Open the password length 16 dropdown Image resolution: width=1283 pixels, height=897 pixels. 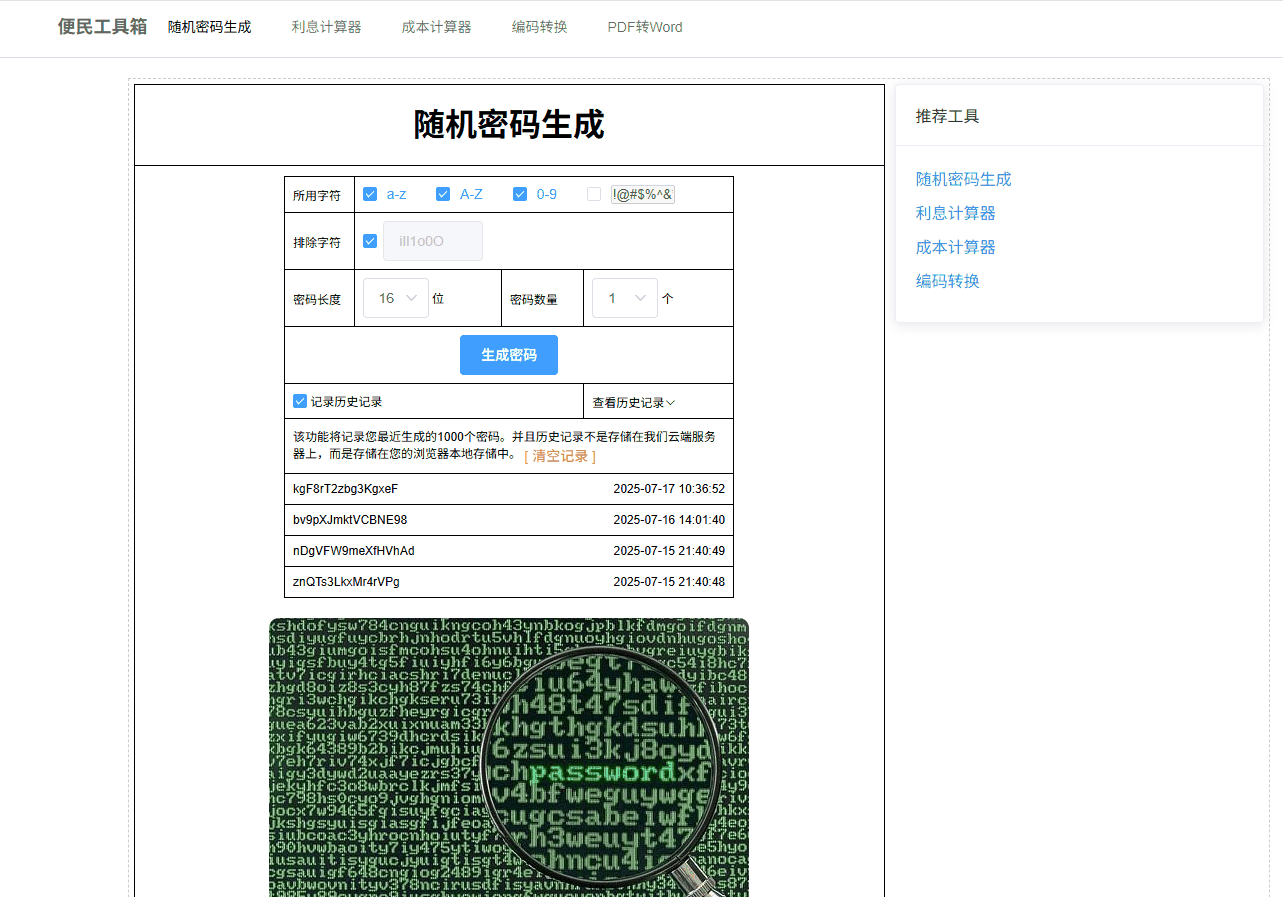(x=396, y=298)
